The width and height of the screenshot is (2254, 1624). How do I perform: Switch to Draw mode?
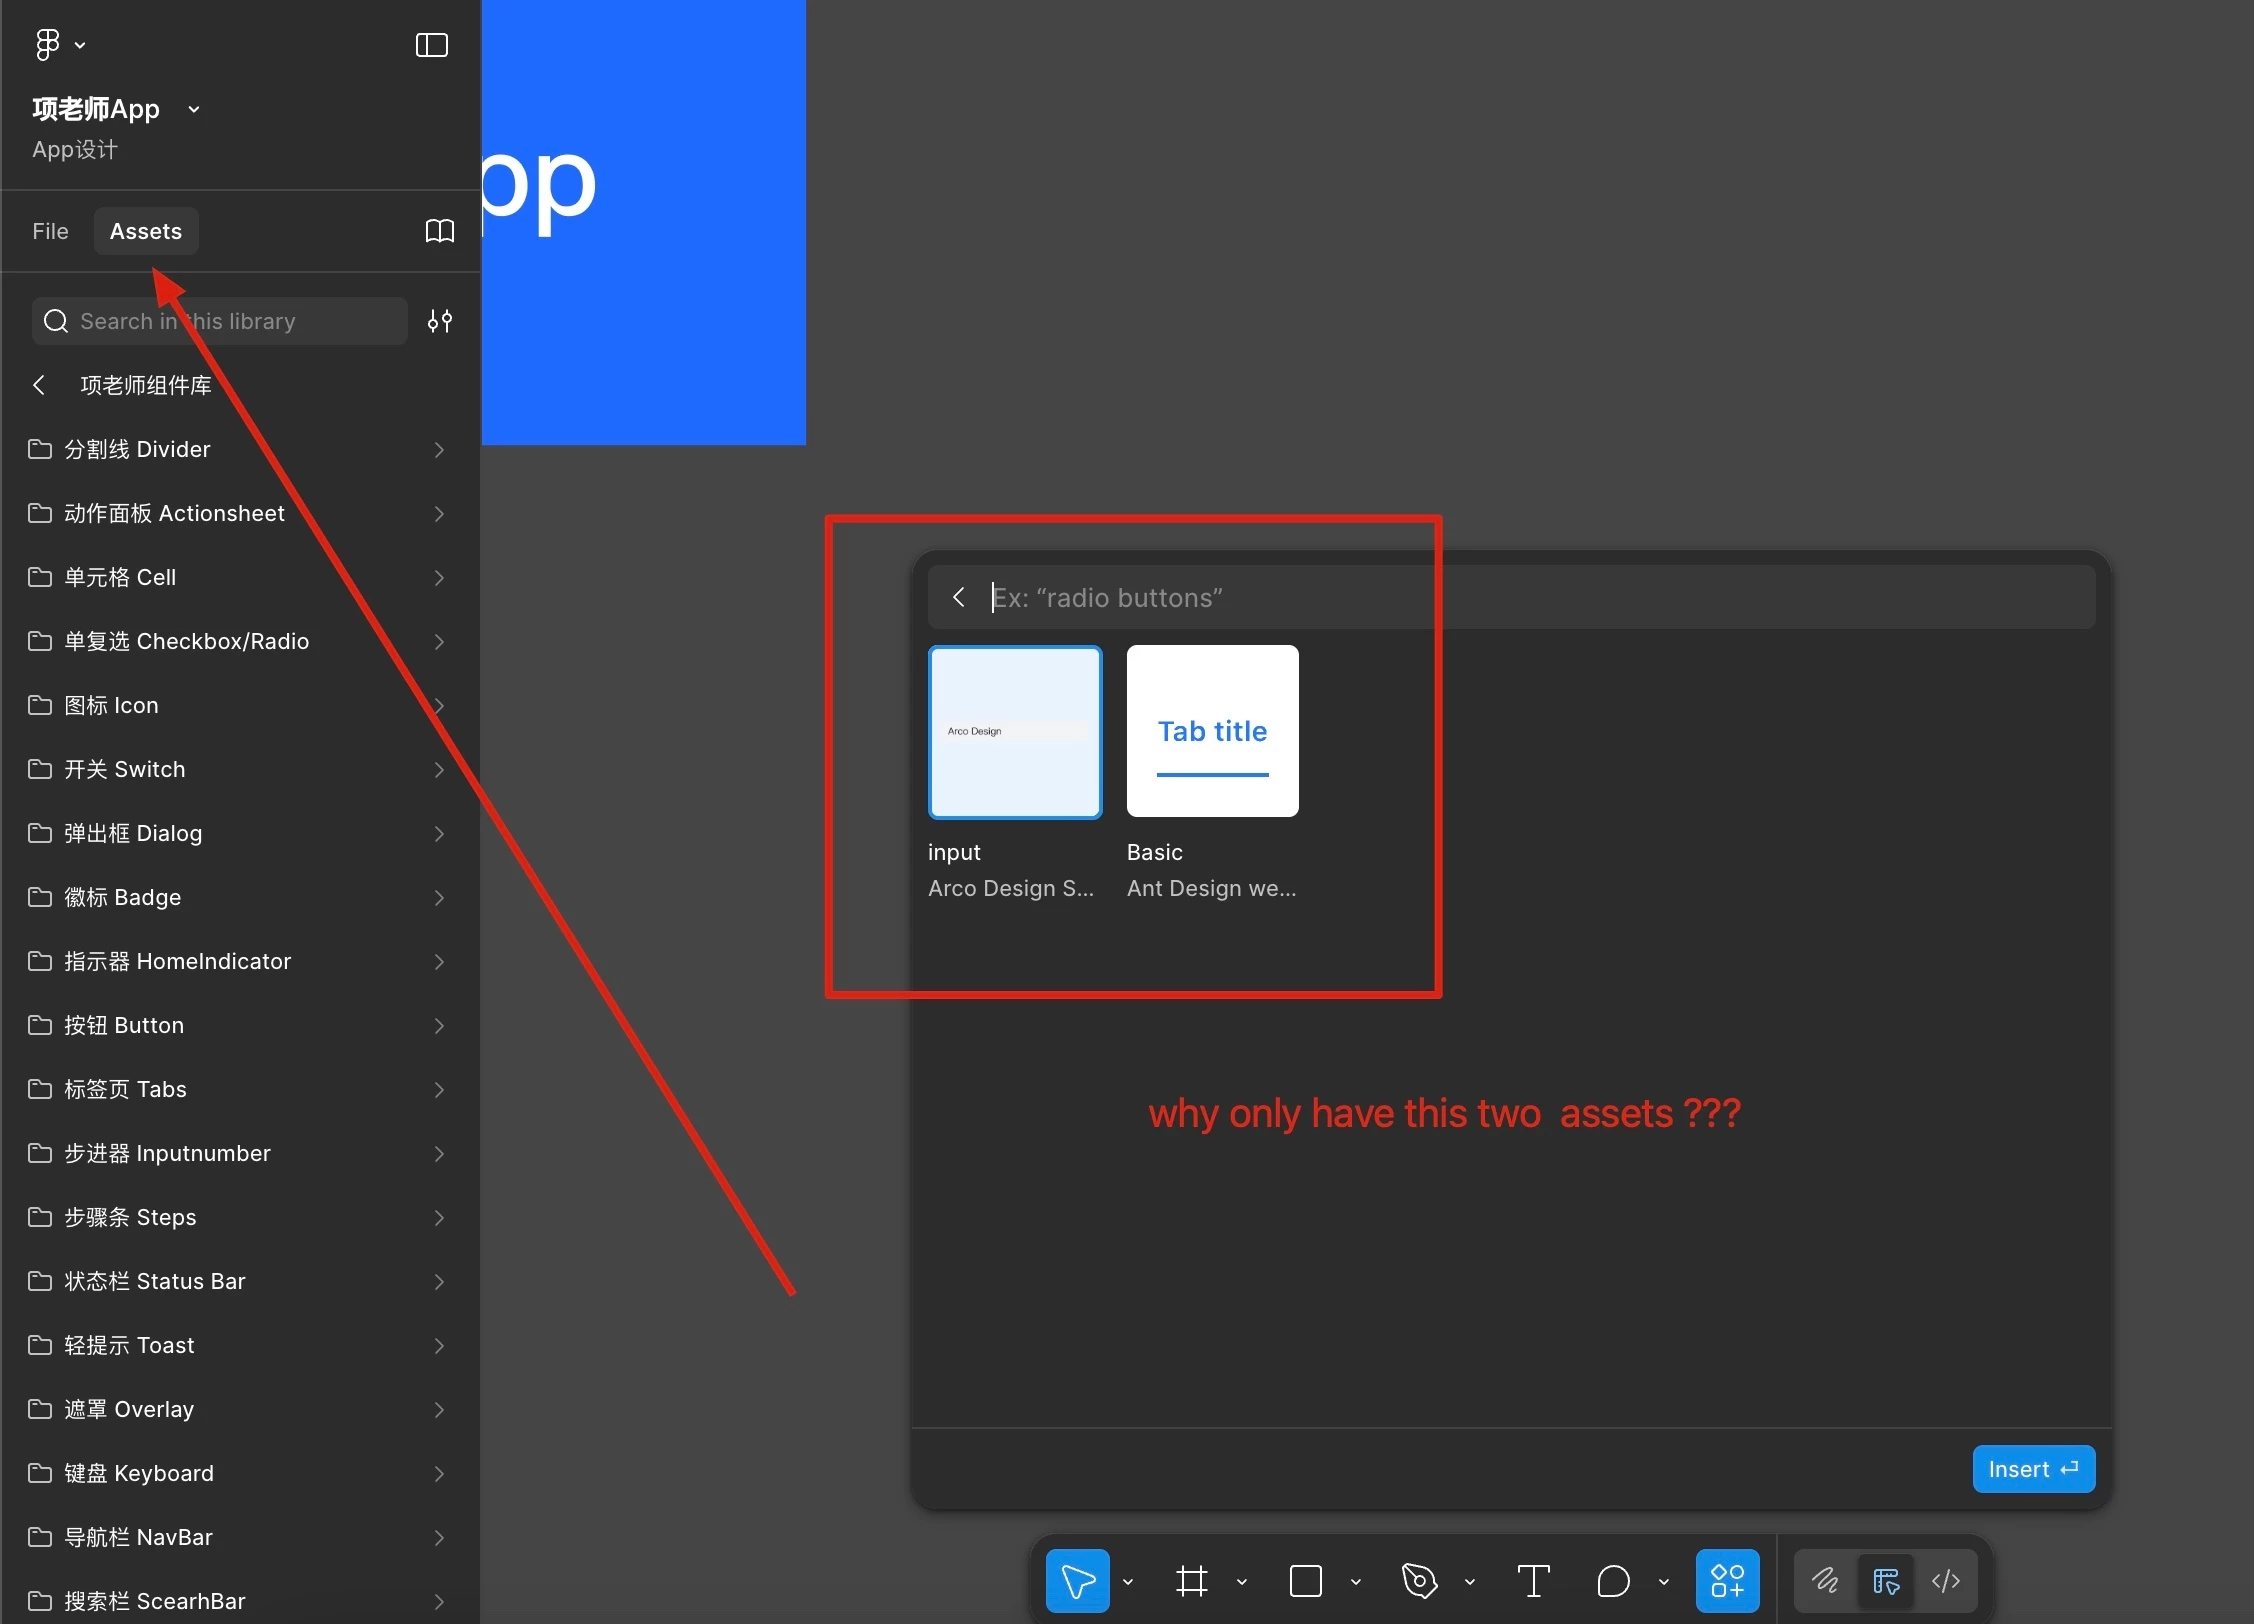(x=1825, y=1581)
